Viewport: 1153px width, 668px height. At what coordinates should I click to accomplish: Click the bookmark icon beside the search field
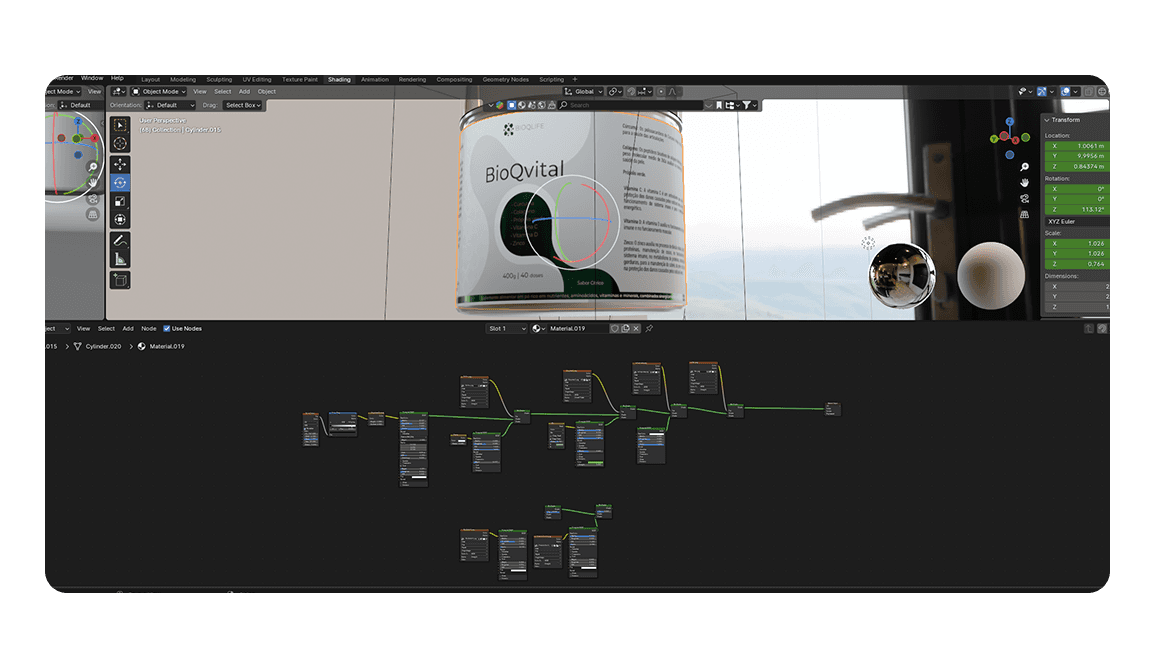click(718, 105)
